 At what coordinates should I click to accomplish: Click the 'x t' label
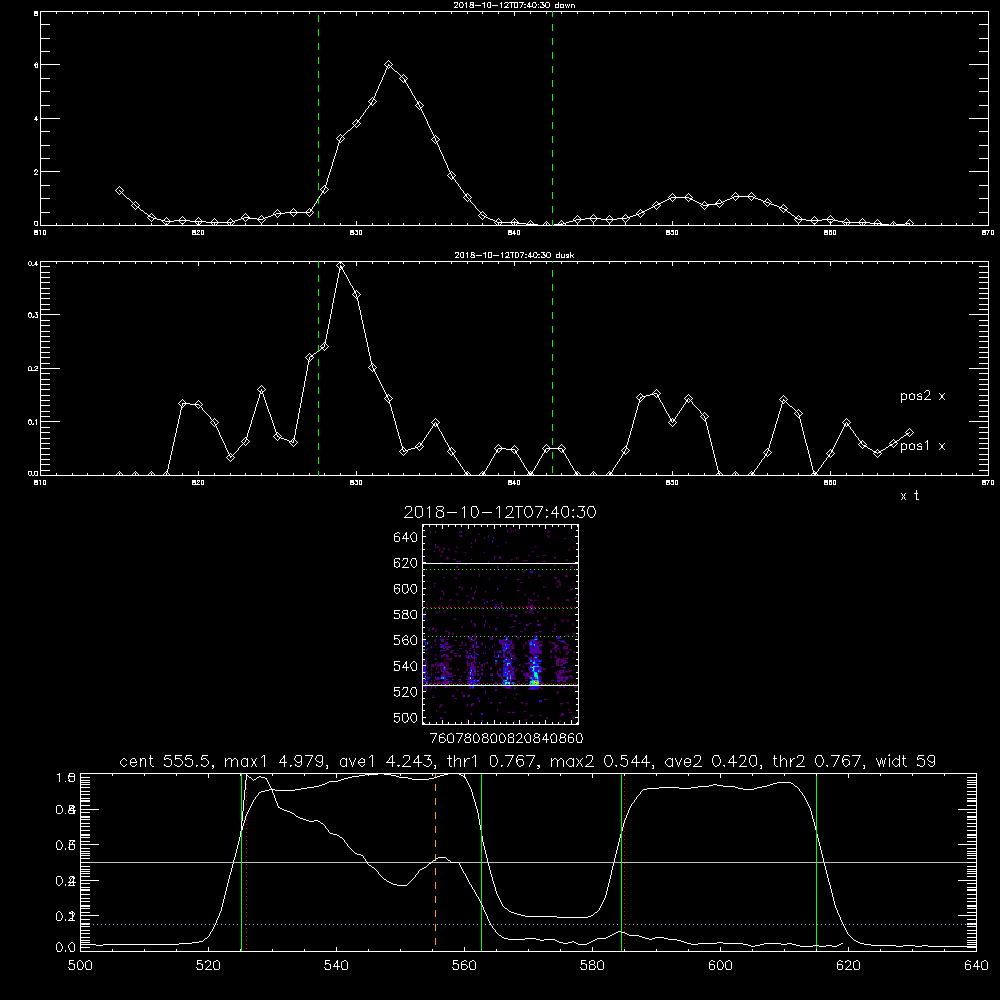coord(909,496)
